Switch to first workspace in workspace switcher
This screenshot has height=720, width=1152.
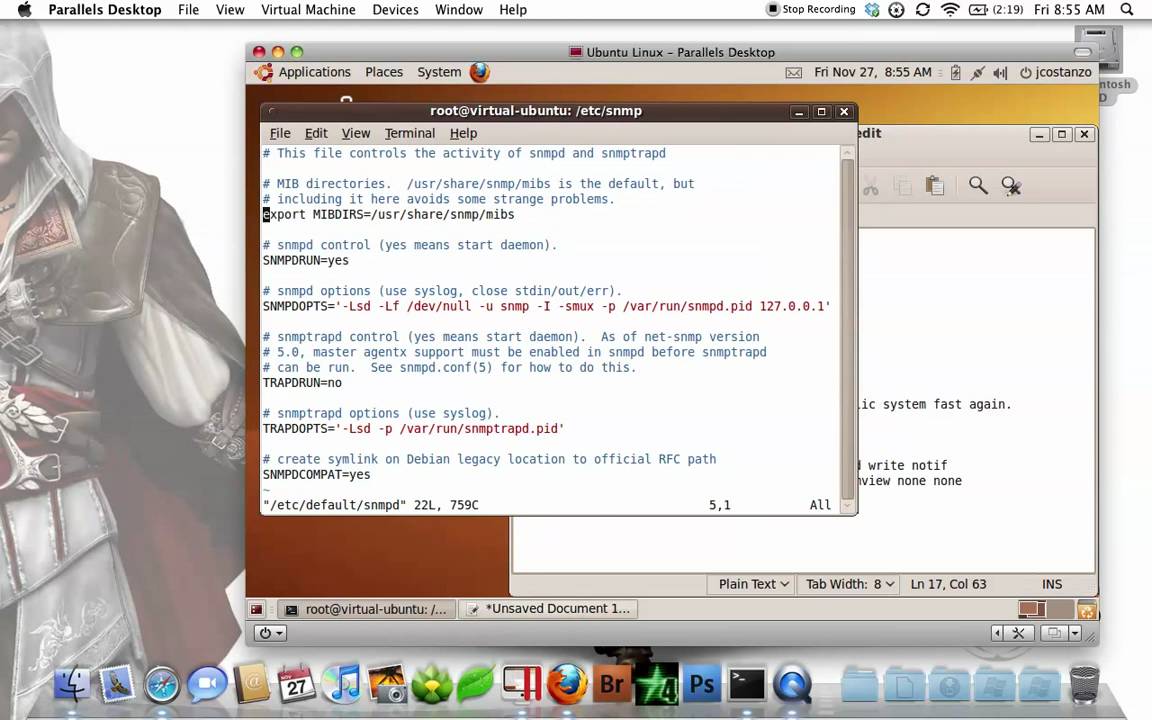(1032, 609)
